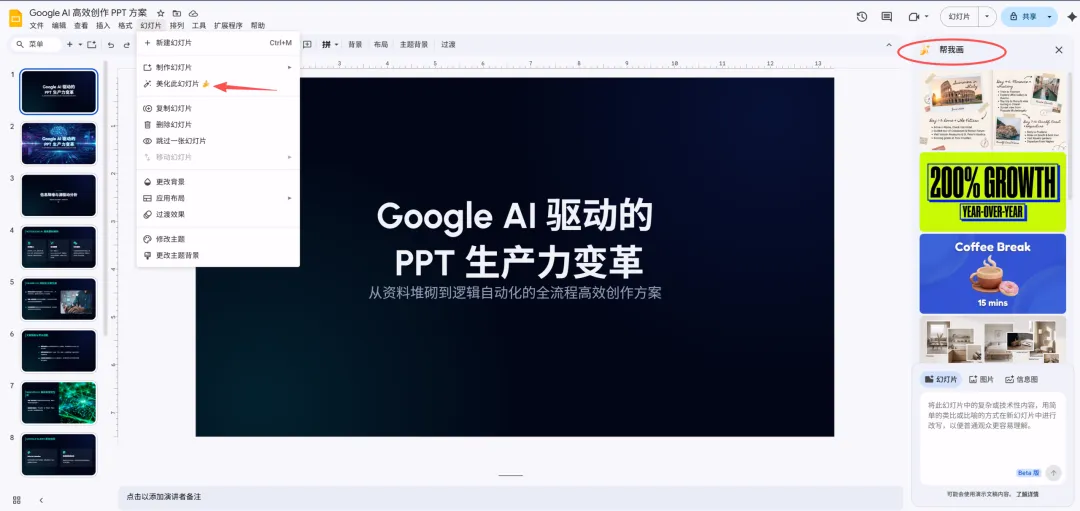Submit prompt with the up-arrow send button
This screenshot has height=511, width=1080.
(x=1052, y=472)
